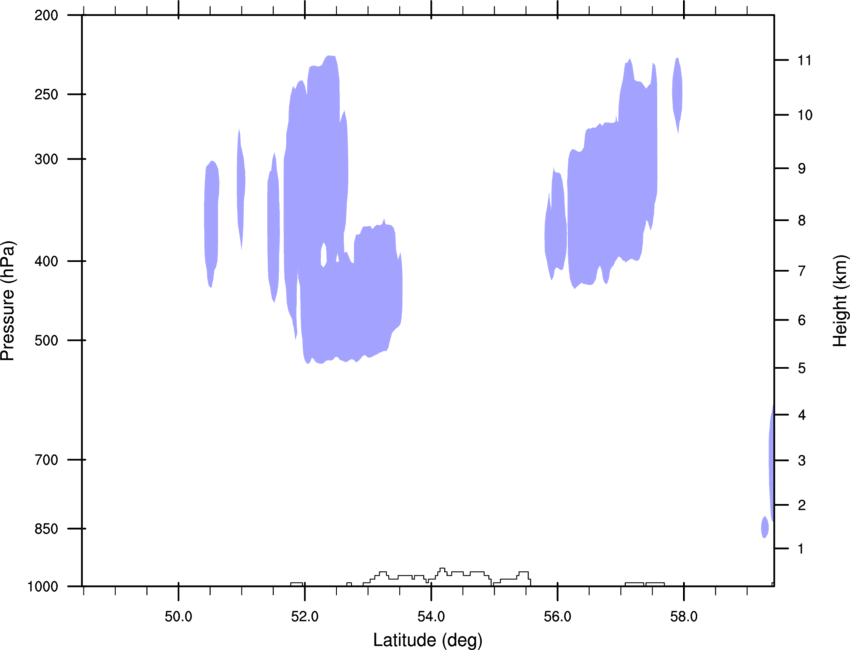
Task: Click the 7 km height label
Action: coord(802,271)
